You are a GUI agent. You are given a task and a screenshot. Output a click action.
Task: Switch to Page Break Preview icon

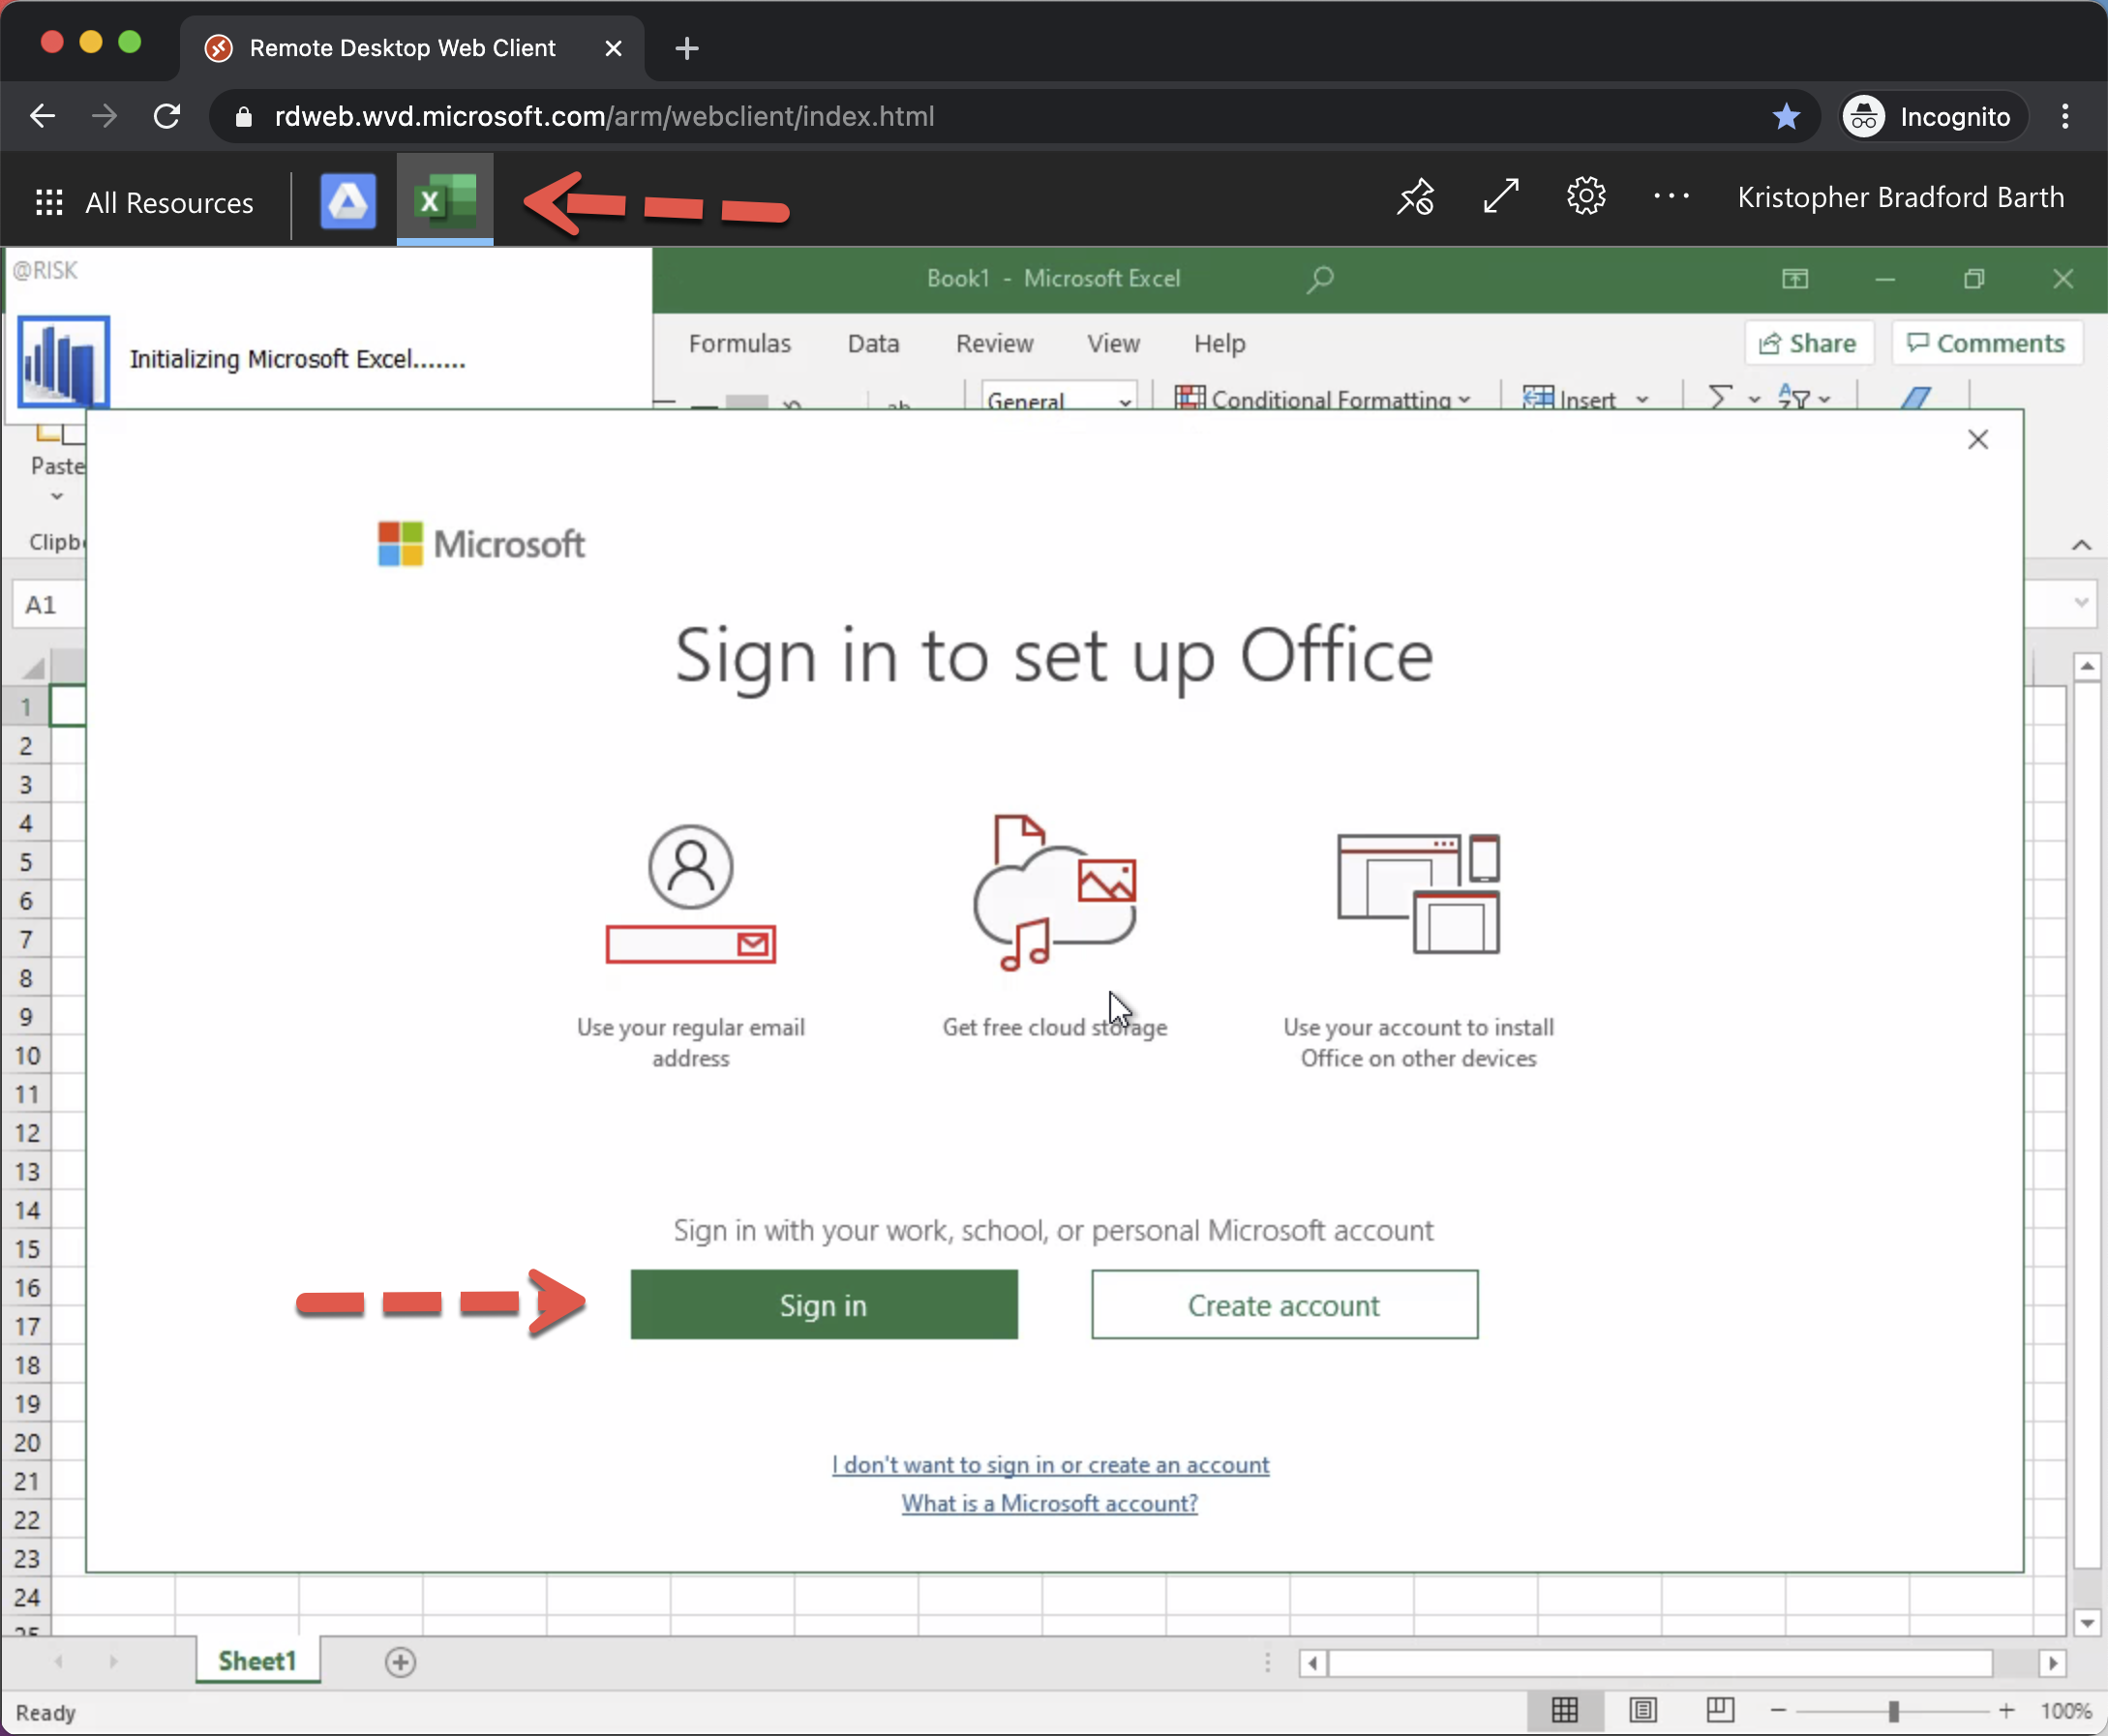tap(1721, 1711)
